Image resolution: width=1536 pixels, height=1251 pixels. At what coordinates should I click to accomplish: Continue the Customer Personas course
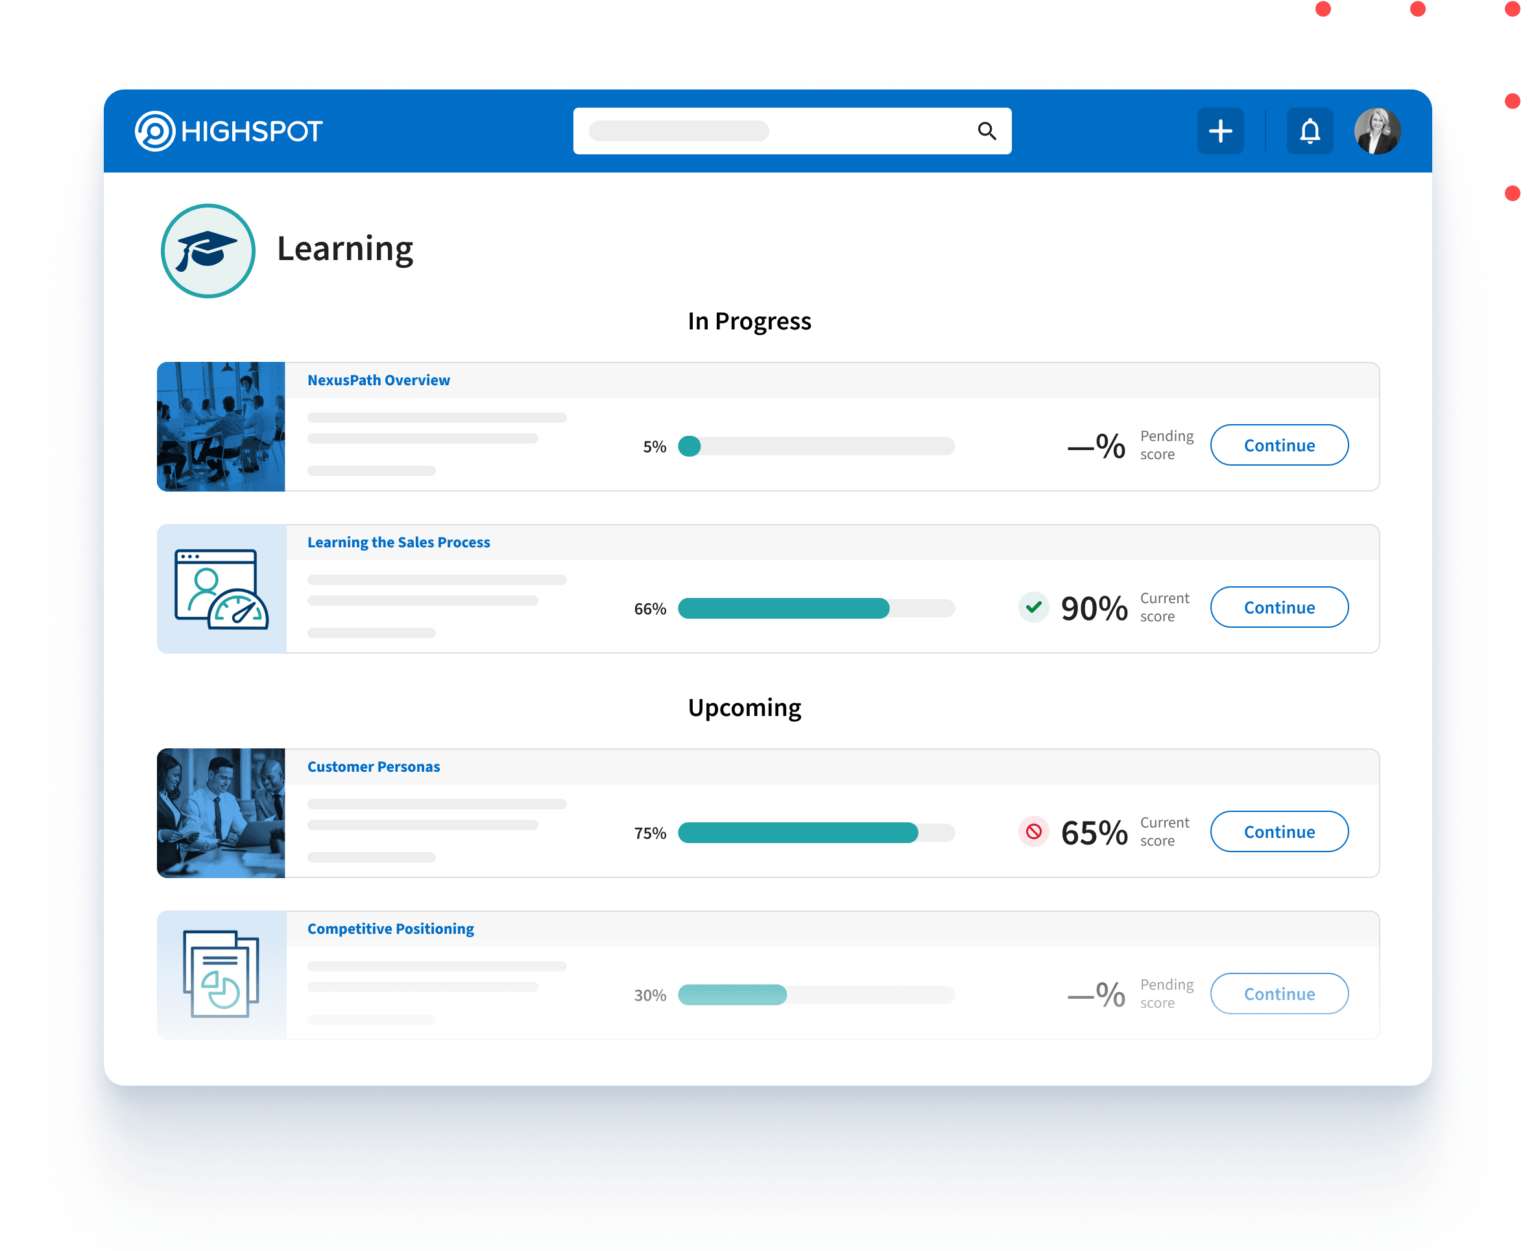pos(1279,832)
